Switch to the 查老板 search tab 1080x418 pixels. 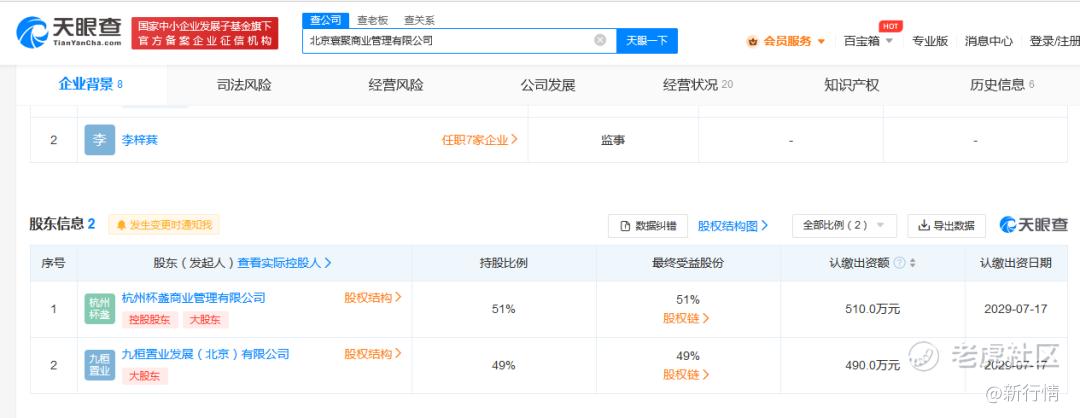373,21
